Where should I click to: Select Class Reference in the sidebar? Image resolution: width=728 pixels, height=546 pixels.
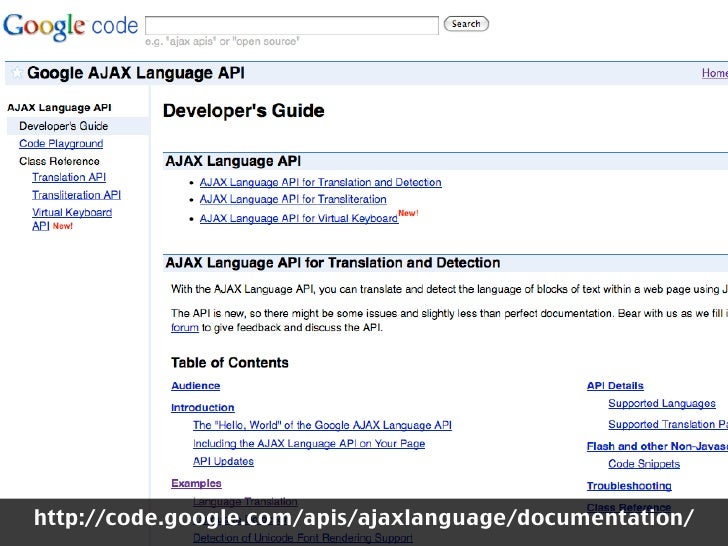click(x=59, y=161)
